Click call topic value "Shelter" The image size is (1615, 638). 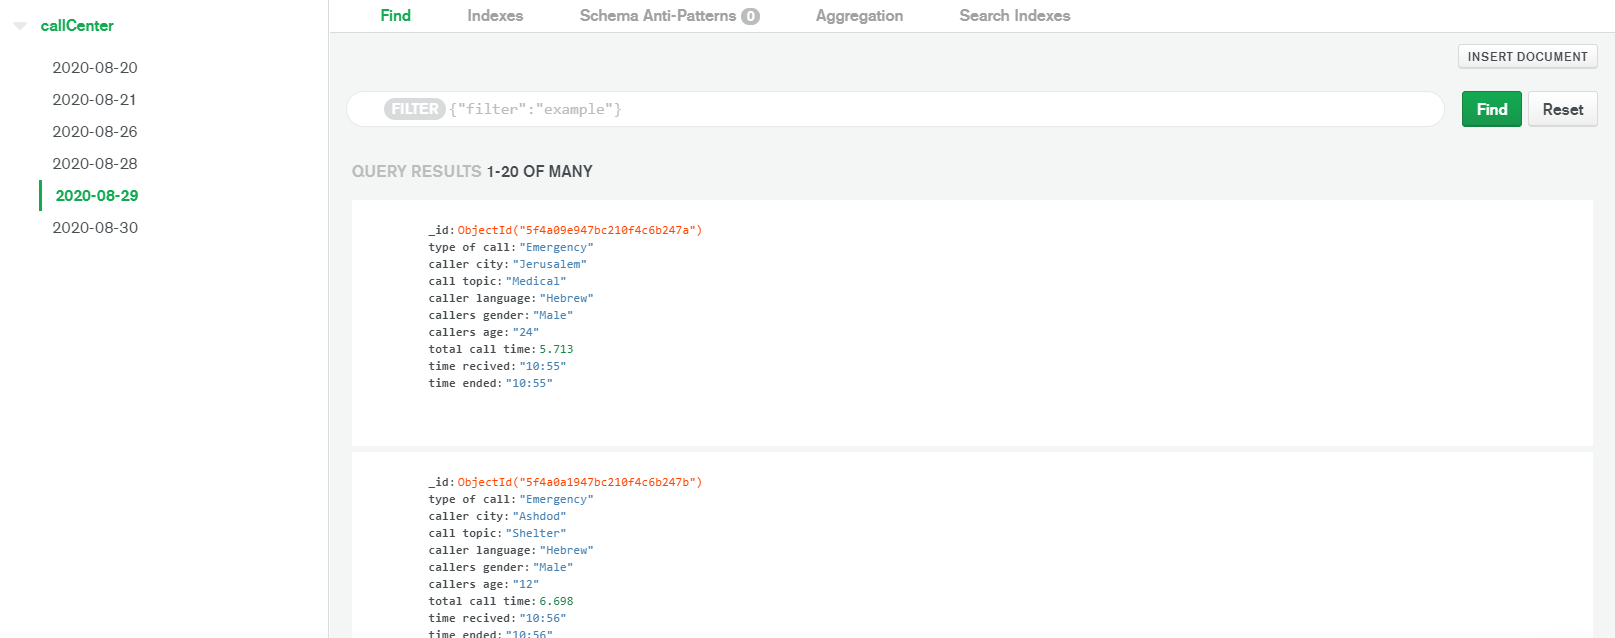coord(536,533)
